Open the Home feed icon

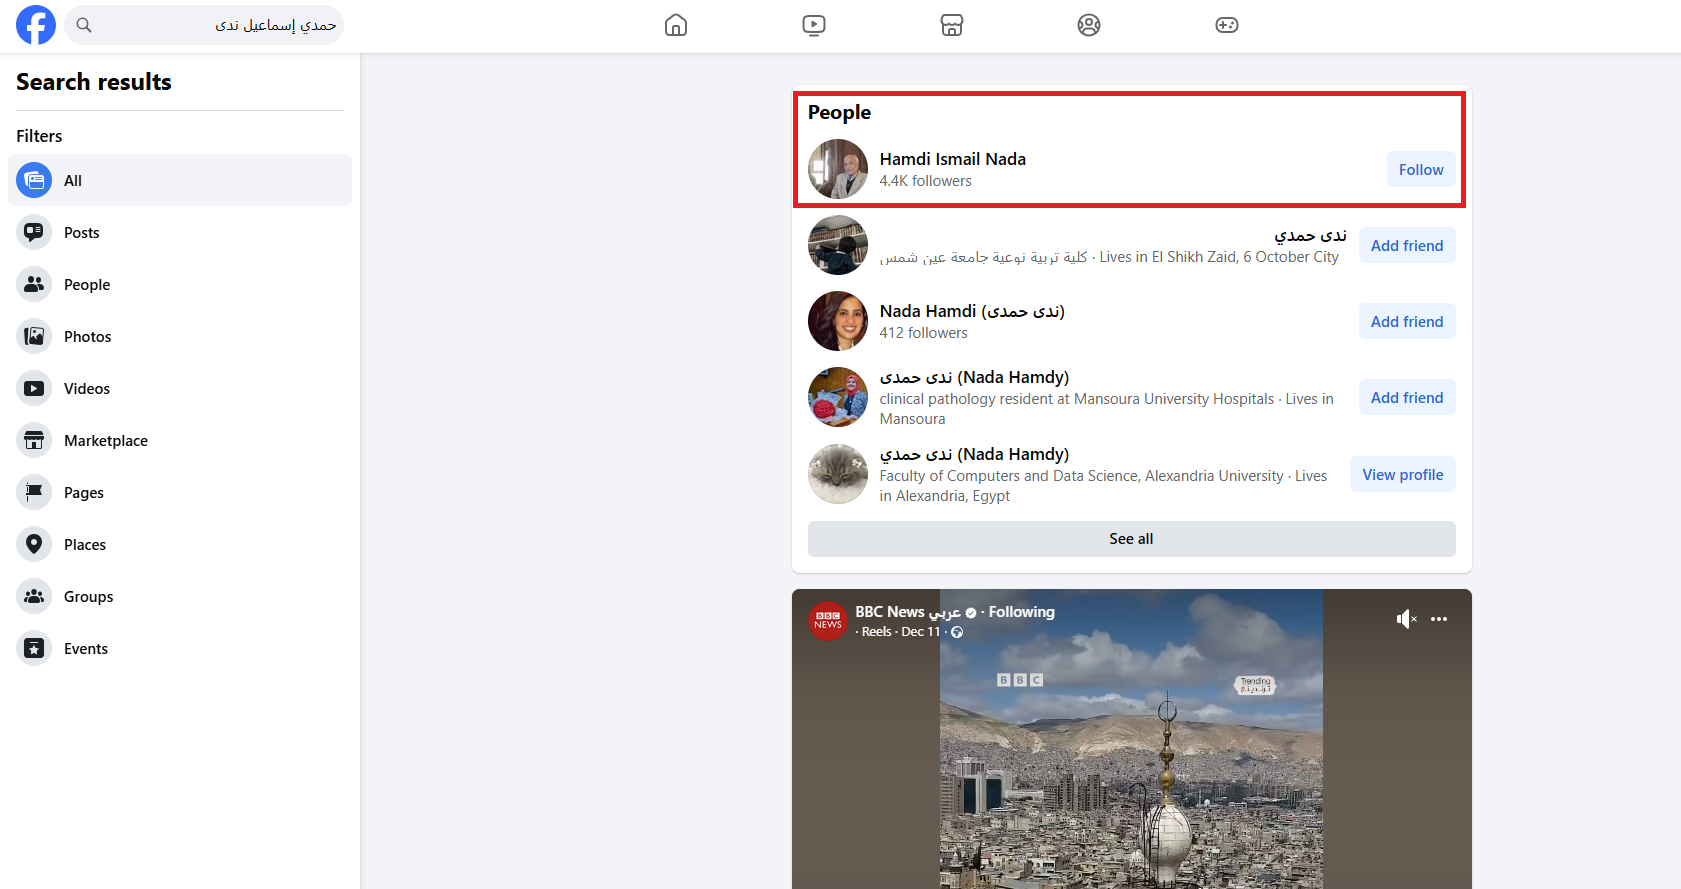[676, 25]
